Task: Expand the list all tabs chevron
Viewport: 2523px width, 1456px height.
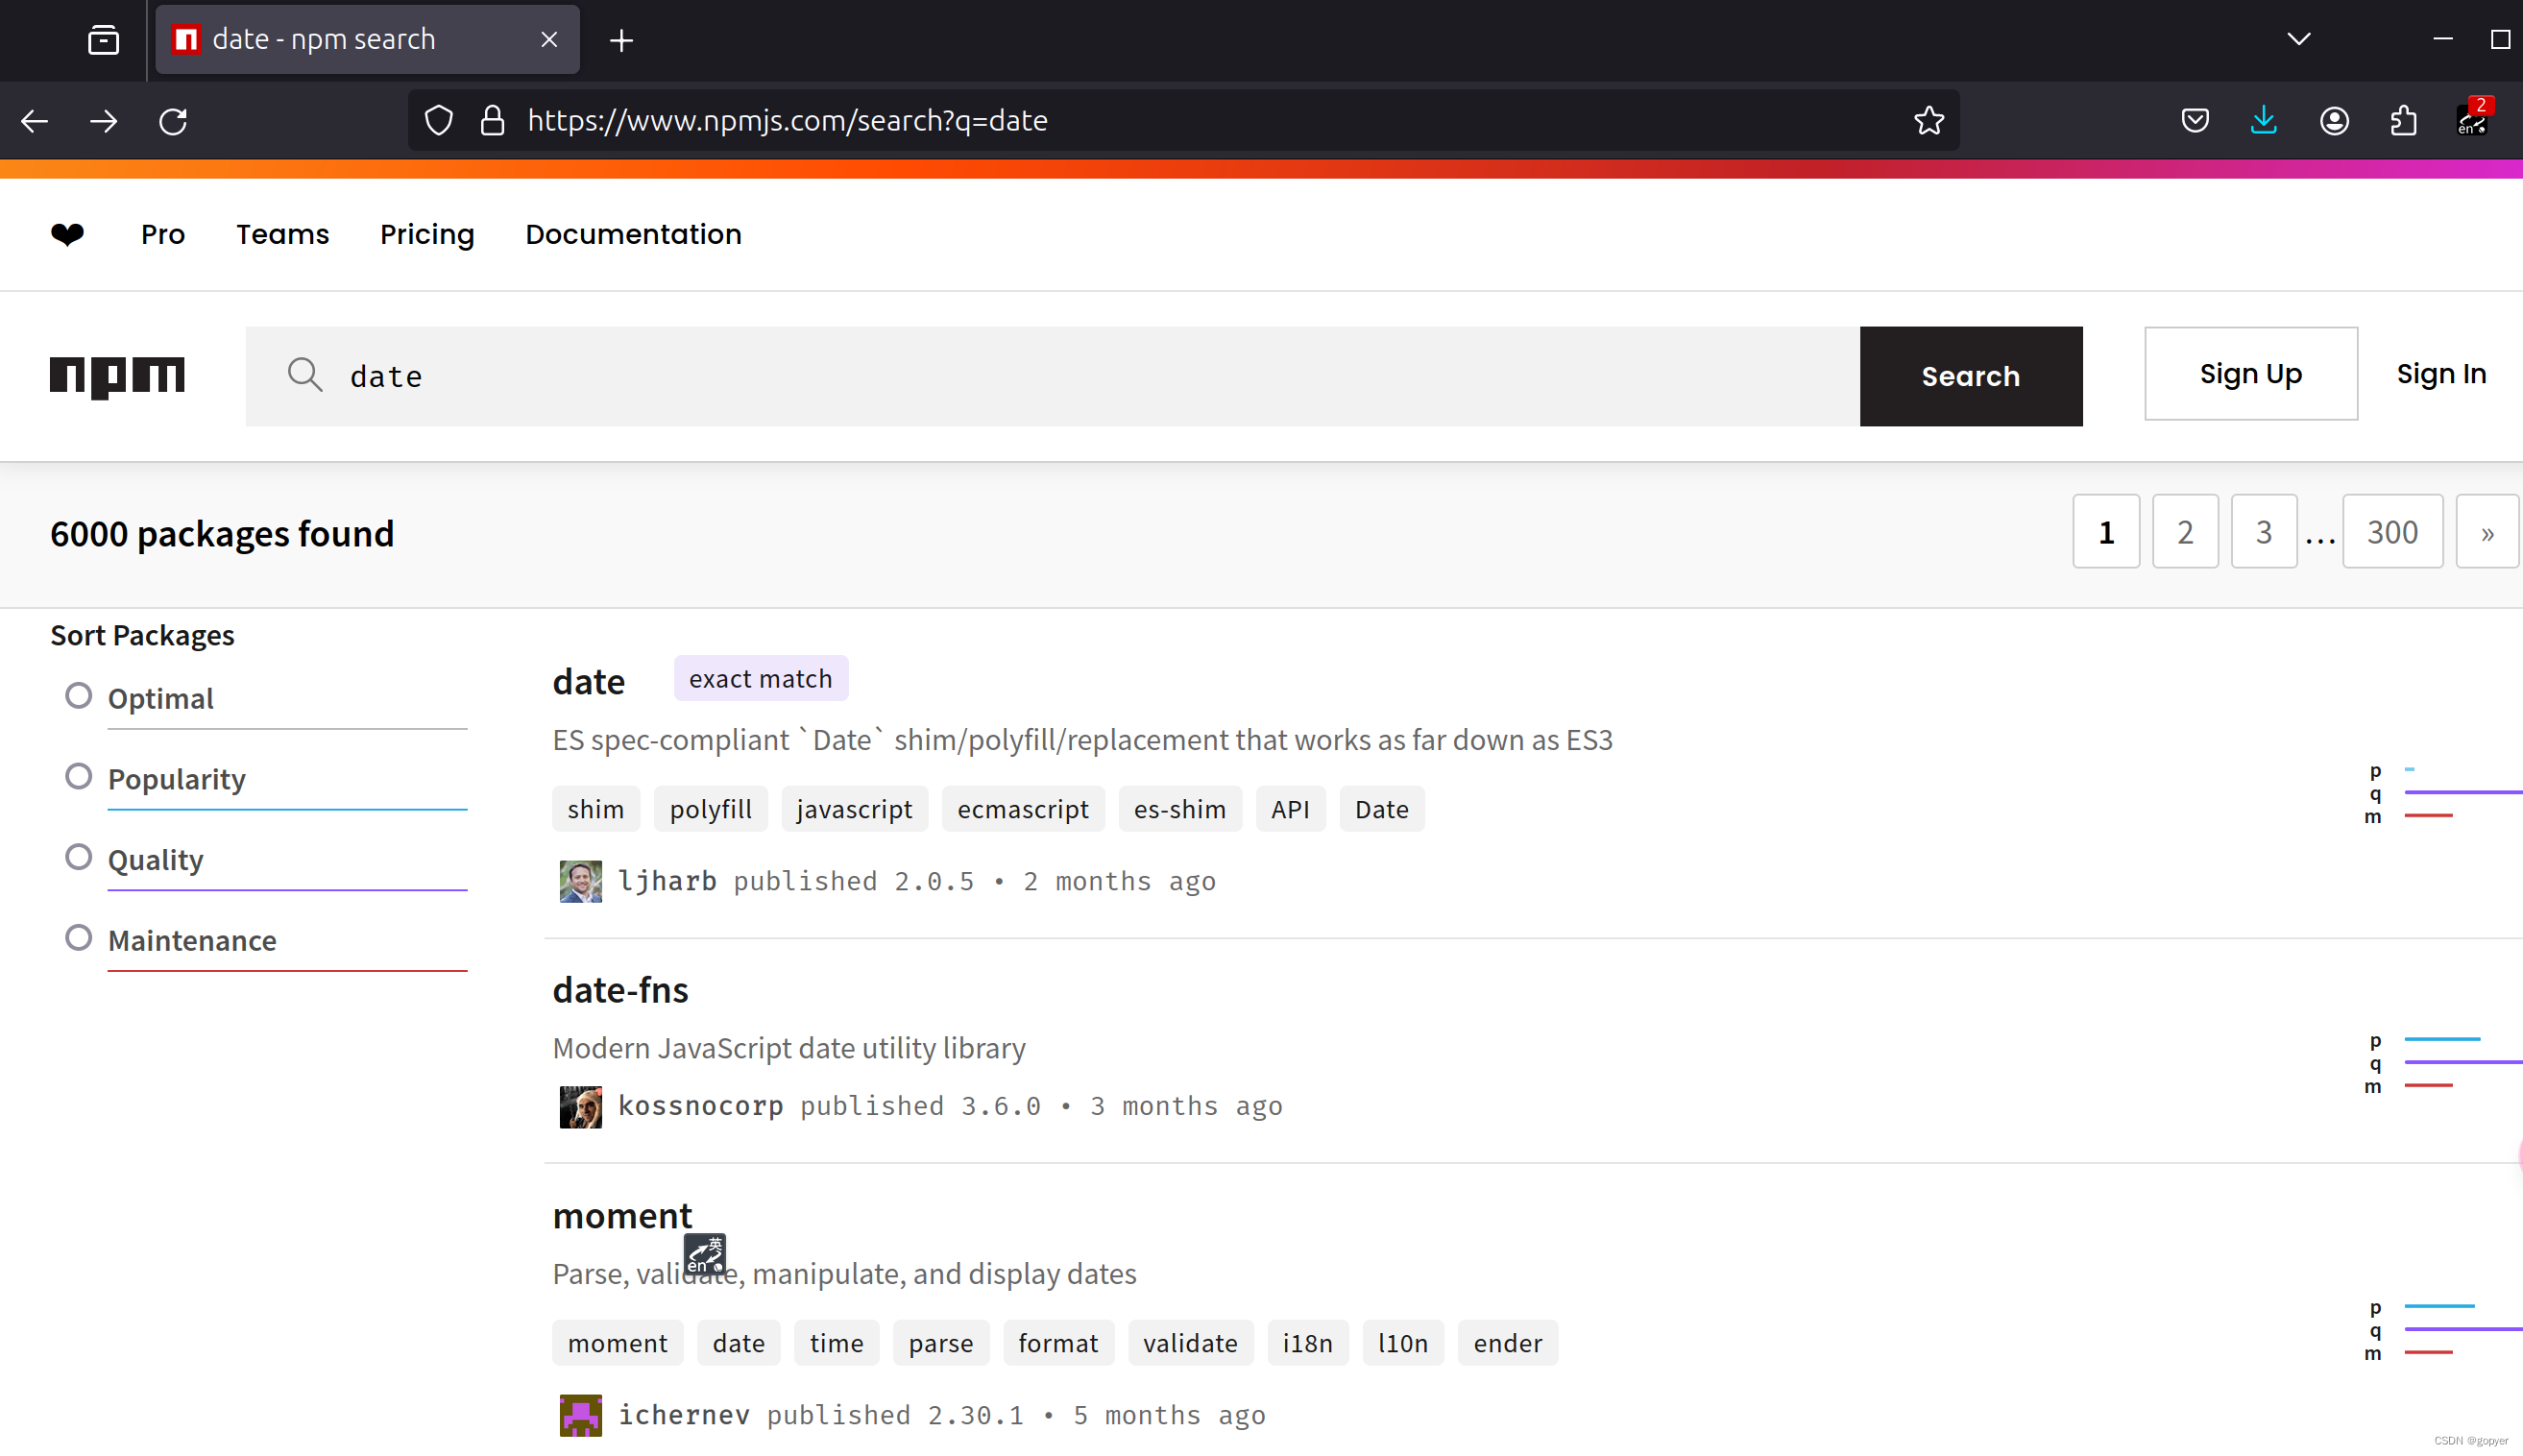Action: pos(2298,39)
